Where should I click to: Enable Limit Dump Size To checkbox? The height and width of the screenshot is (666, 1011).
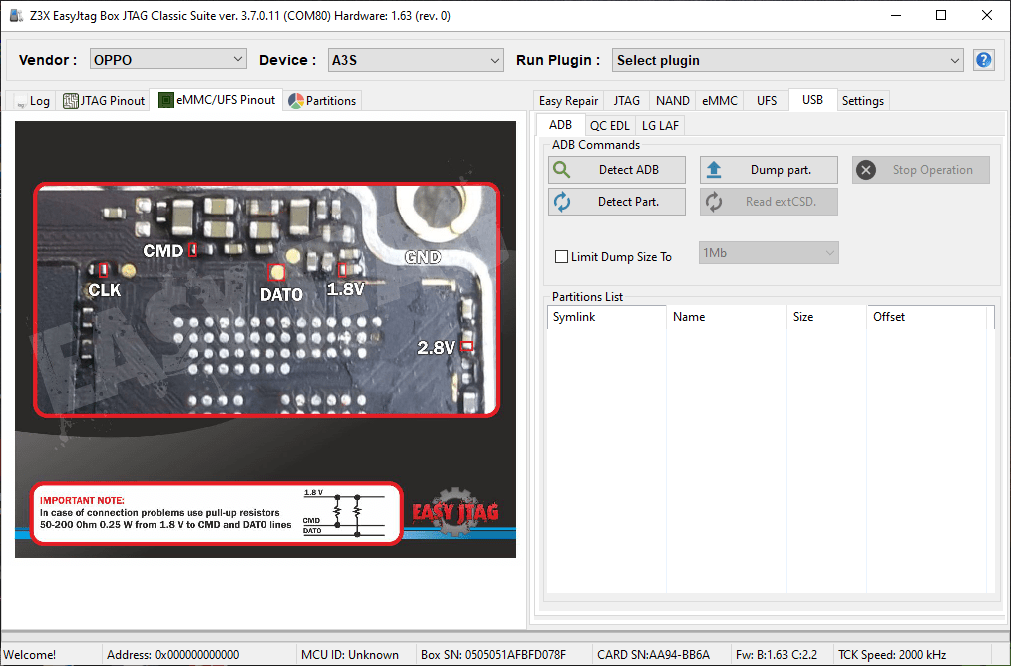tap(562, 257)
